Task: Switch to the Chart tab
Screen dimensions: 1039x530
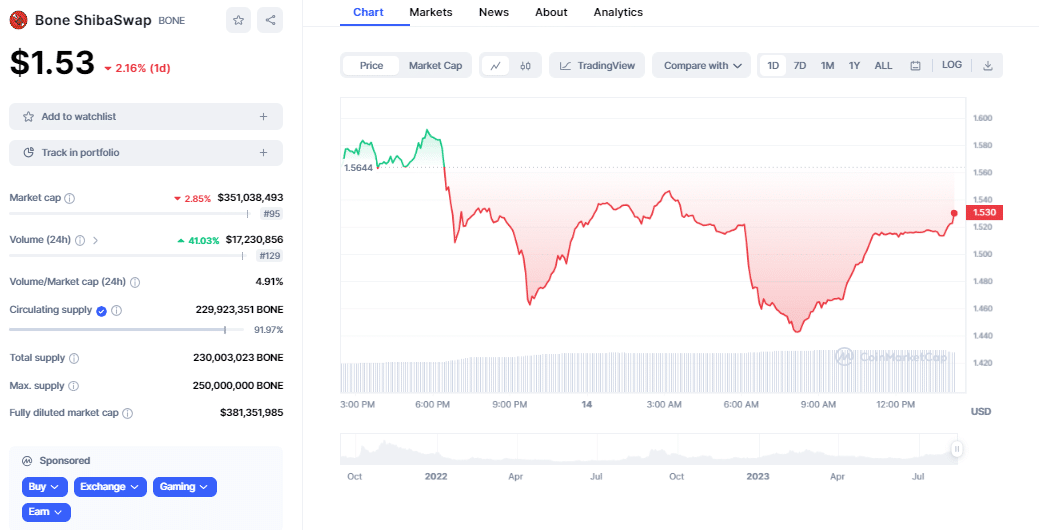Action: [368, 12]
